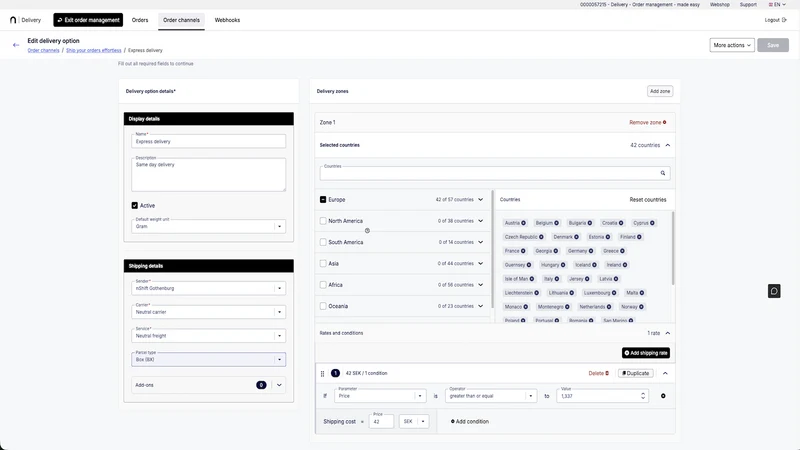The image size is (800, 450).
Task: Open More actions menu
Action: pyautogui.click(x=732, y=45)
